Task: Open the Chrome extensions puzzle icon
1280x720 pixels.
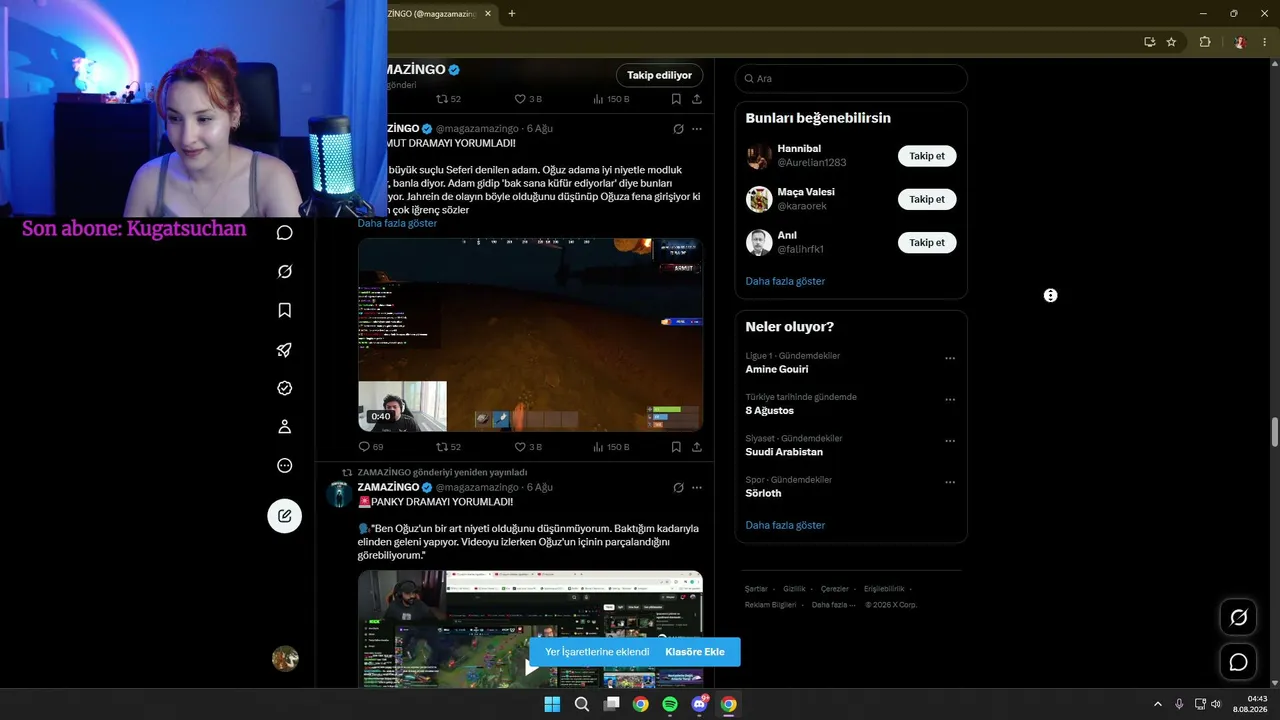Action: (1205, 42)
